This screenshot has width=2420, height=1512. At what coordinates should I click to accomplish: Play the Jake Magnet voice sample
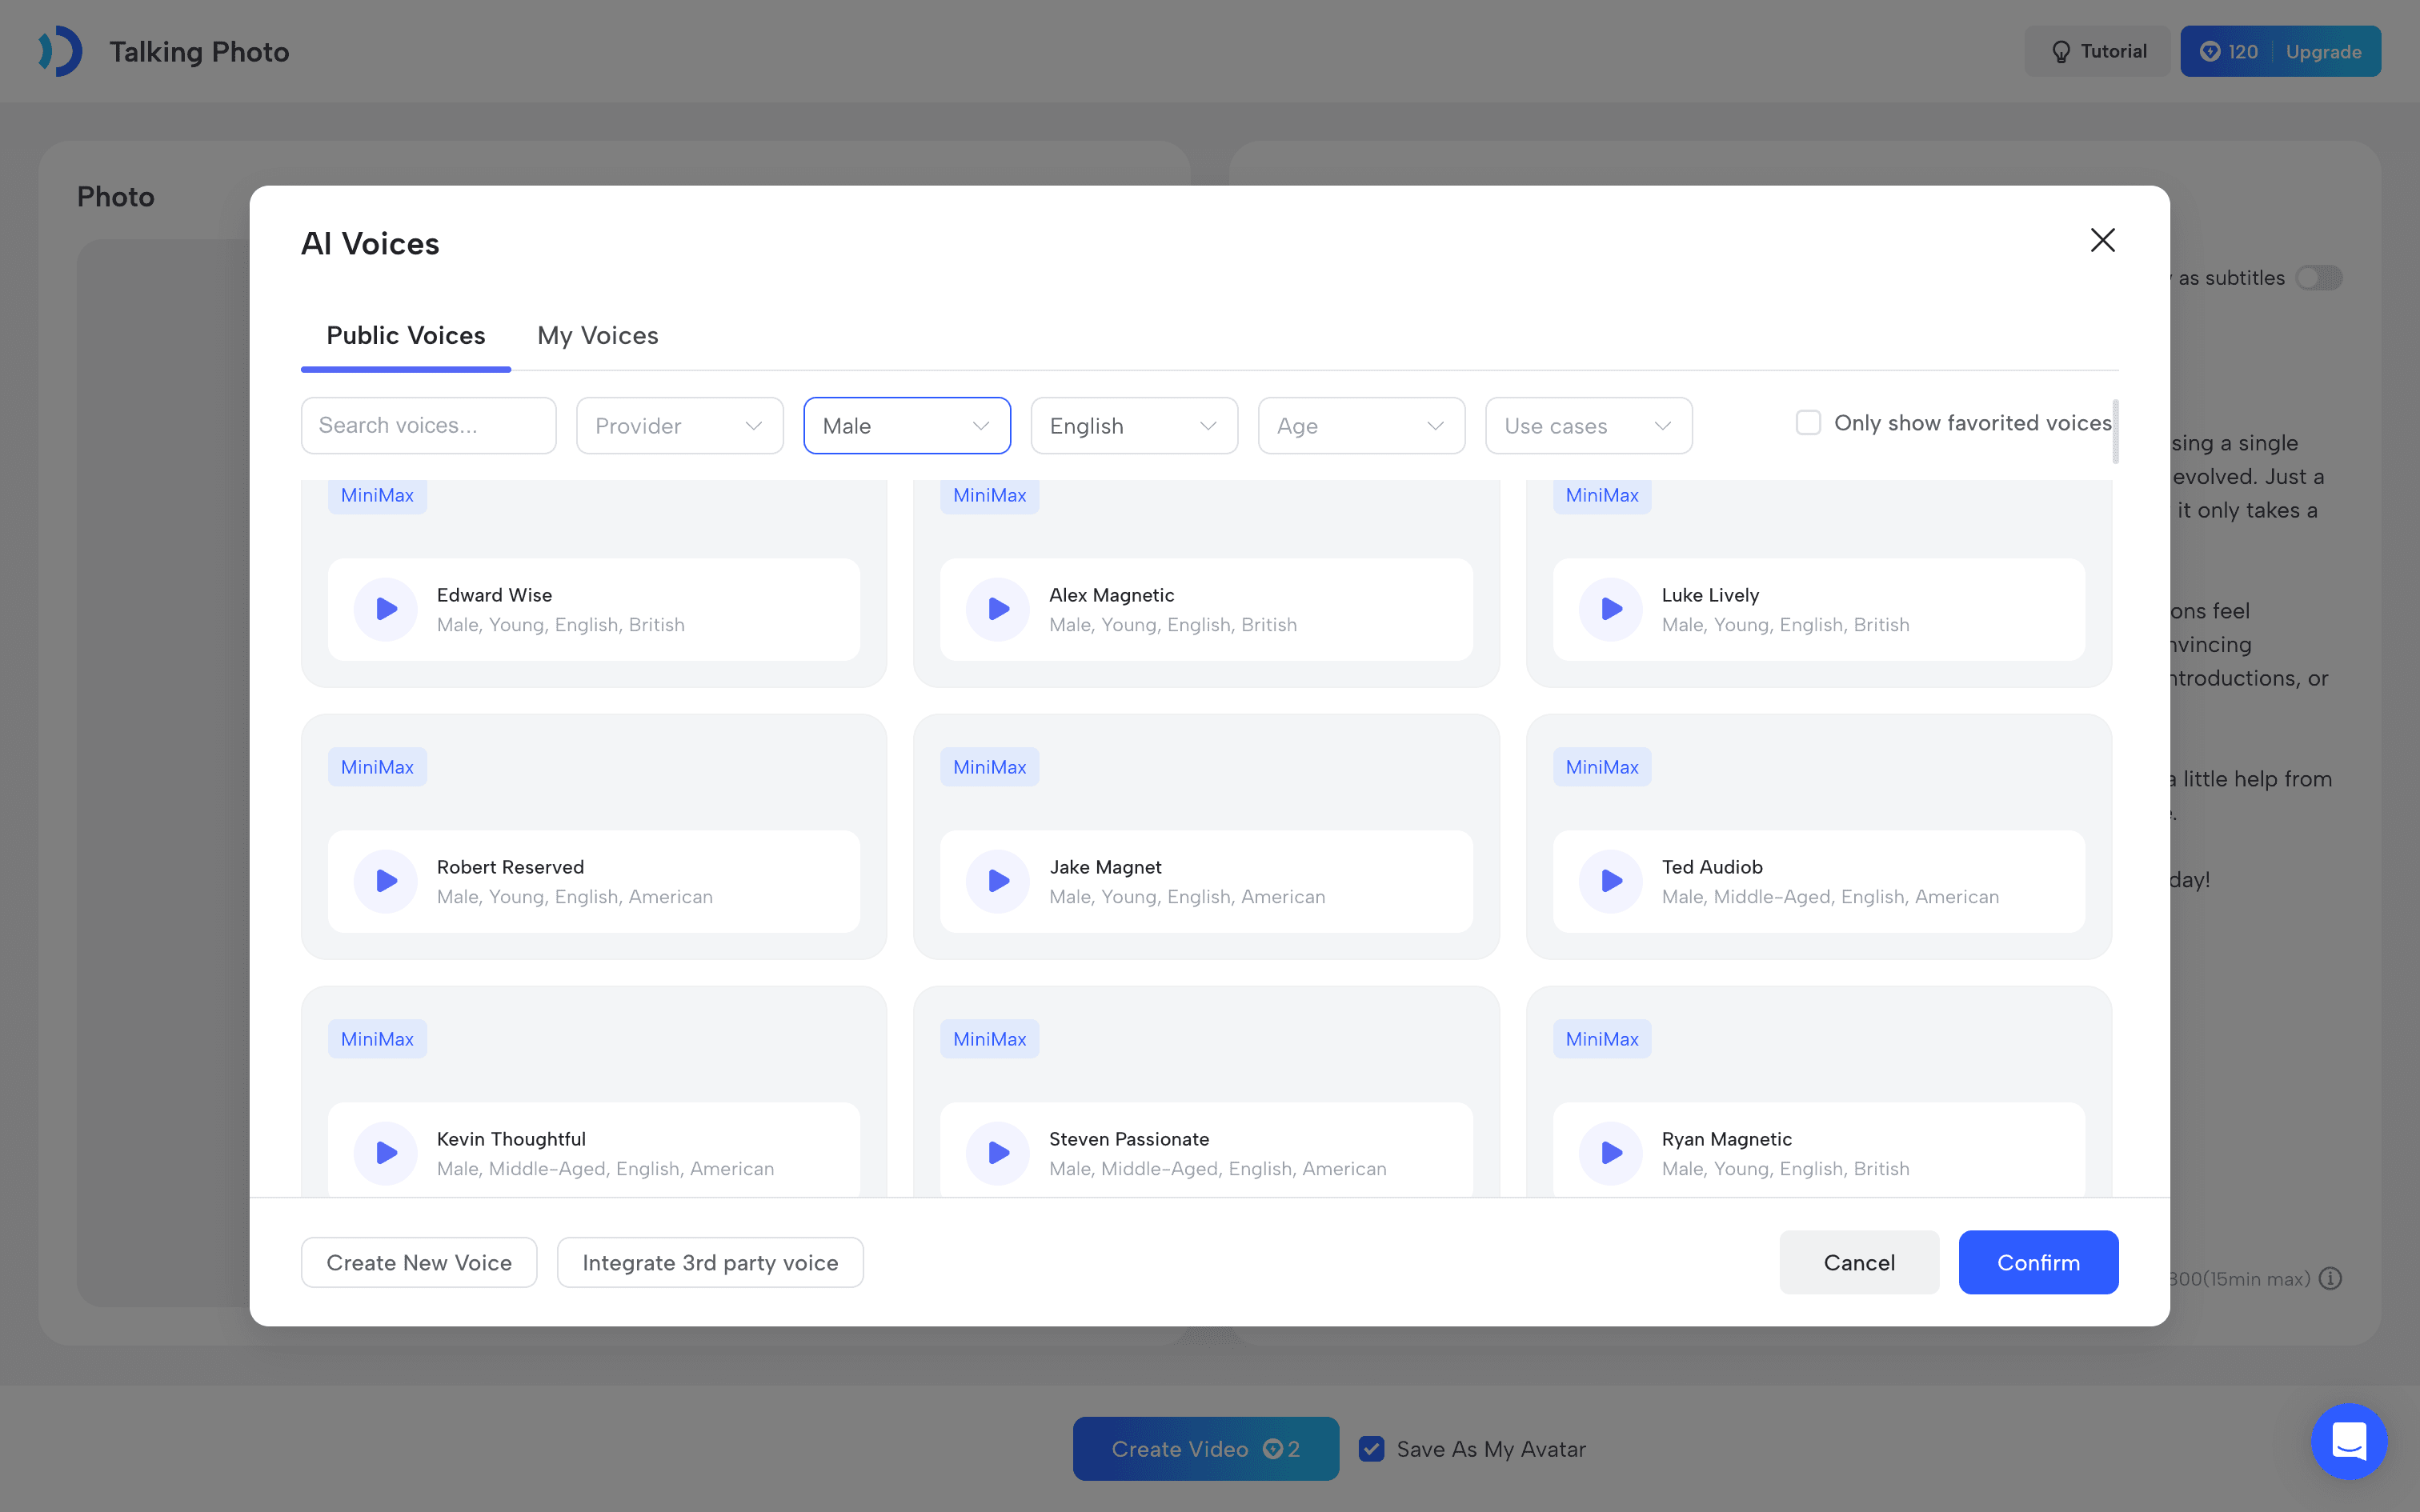pyautogui.click(x=998, y=881)
